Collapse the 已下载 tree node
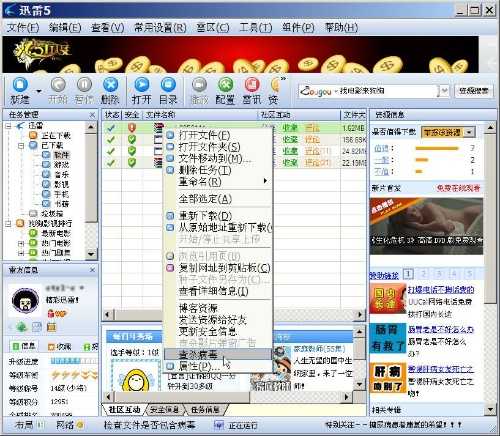Viewport: 500px width, 436px height. 21,146
